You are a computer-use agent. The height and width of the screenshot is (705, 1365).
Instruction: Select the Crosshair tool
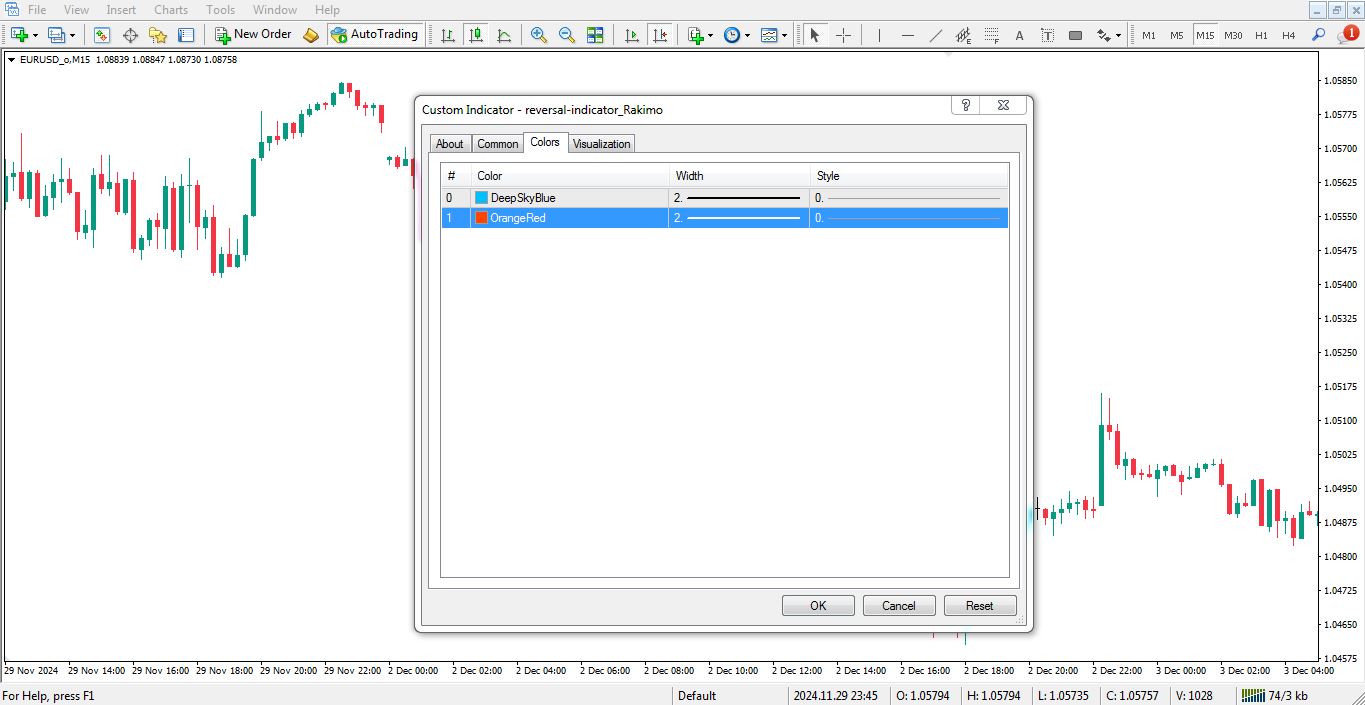click(843, 35)
